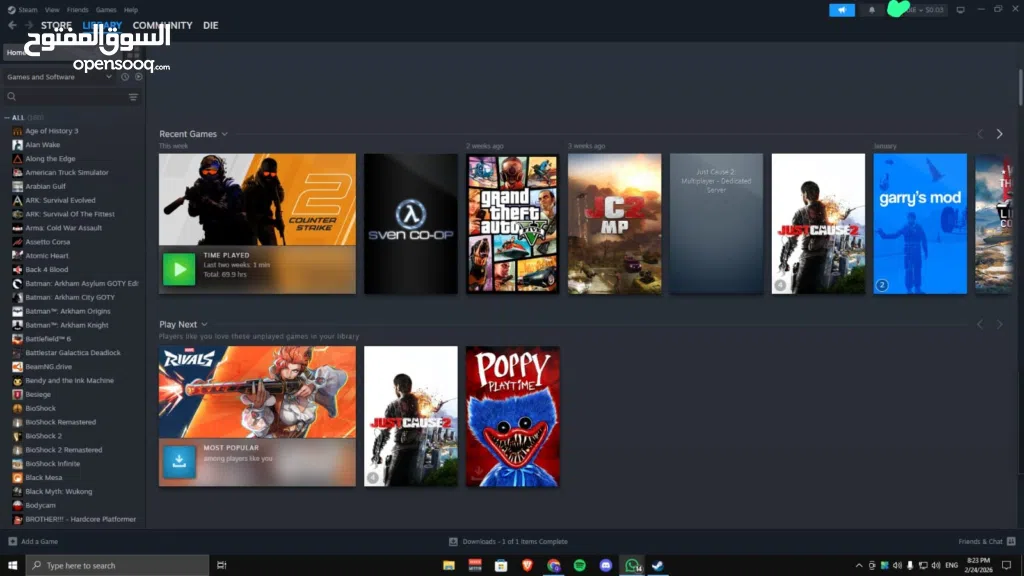Open the Play Next dropdown chevron
Viewport: 1024px width, 576px height.
click(x=205, y=324)
